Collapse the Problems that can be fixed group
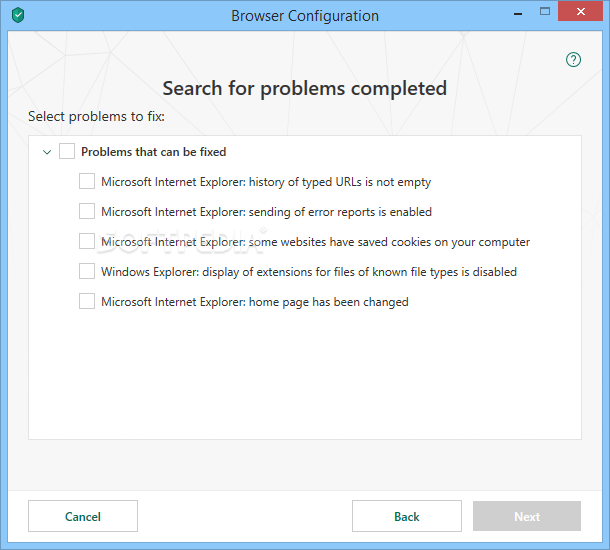Viewport: 610px width, 550px height. (x=47, y=152)
